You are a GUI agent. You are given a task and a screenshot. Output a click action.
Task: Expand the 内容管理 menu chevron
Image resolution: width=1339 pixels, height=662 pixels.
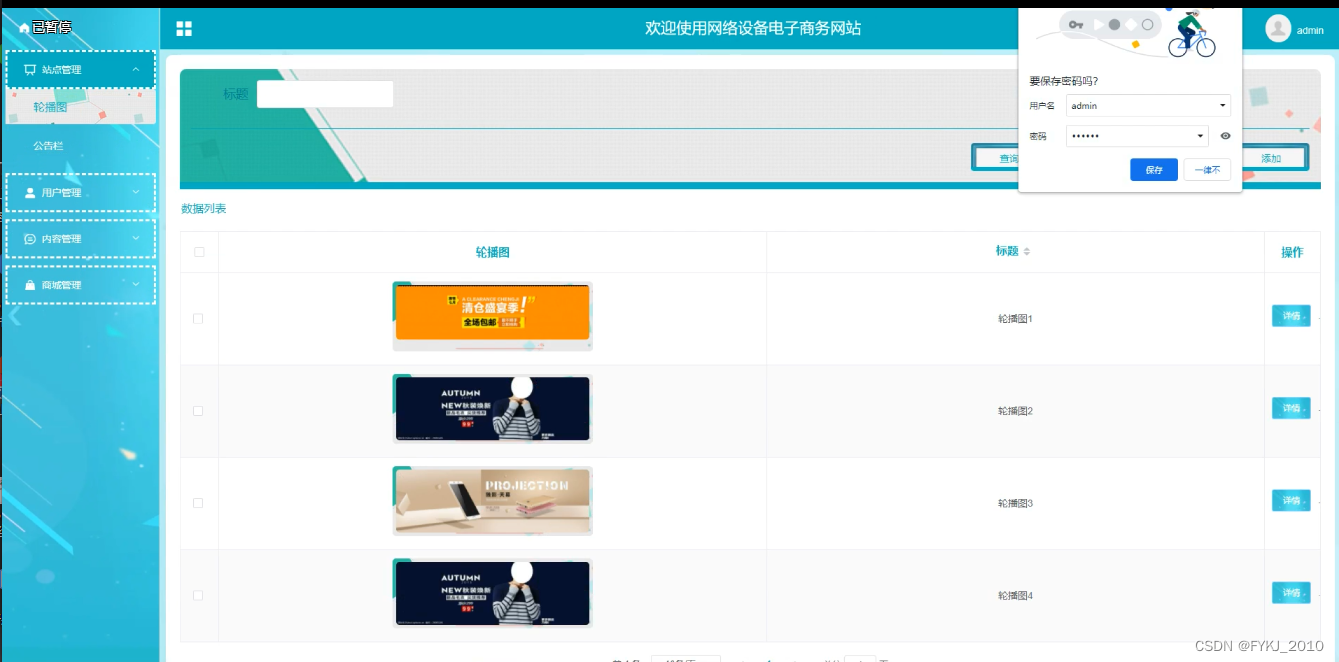coord(136,238)
